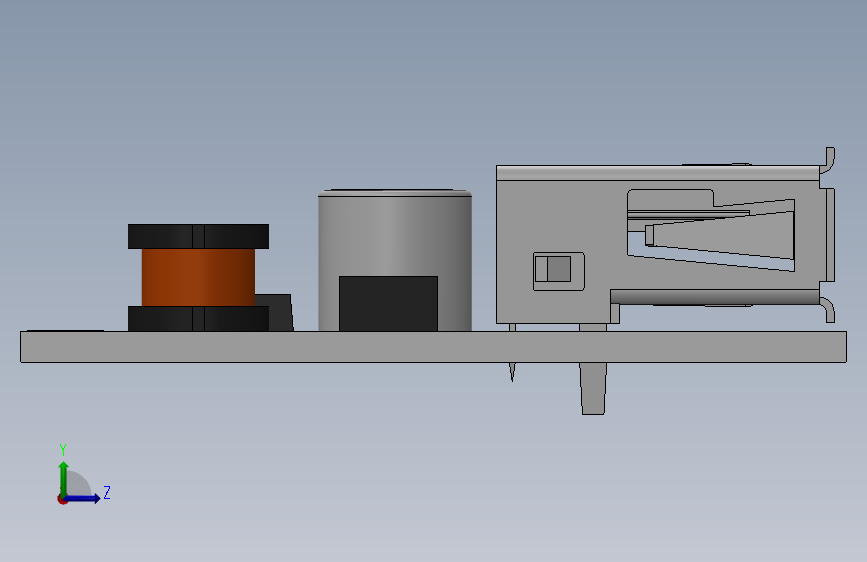Select the top black flange of inductor

coord(198,236)
